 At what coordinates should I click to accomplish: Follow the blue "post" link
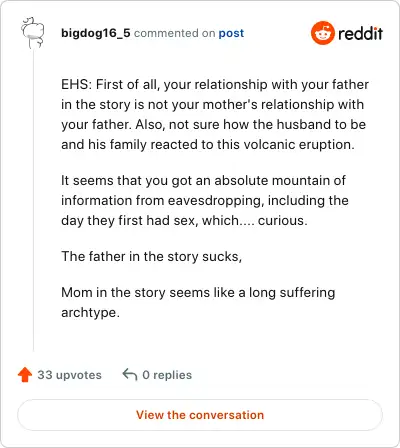[x=231, y=33]
